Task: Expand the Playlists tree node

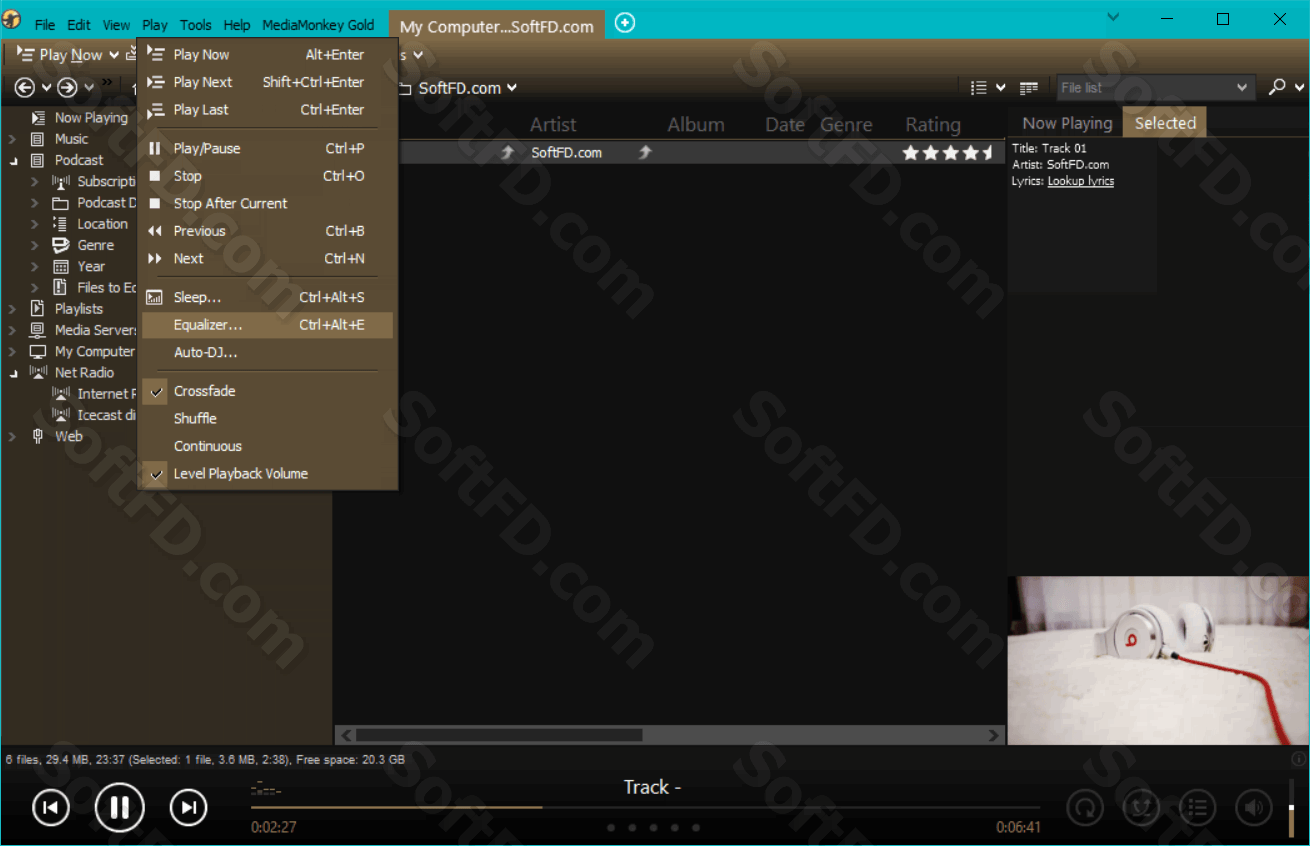Action: [x=13, y=309]
